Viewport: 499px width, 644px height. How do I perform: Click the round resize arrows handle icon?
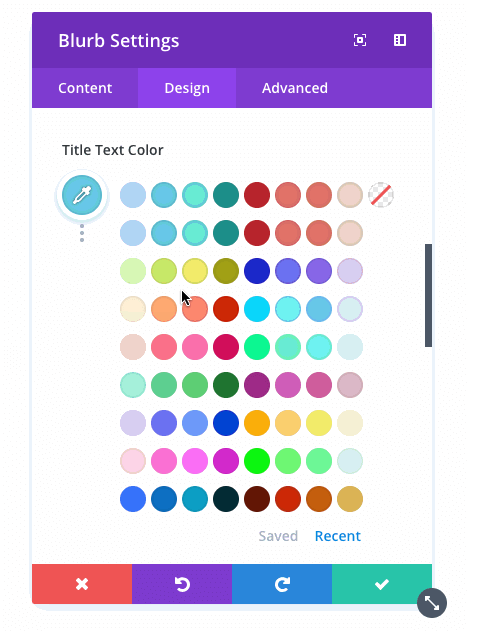coord(432,603)
